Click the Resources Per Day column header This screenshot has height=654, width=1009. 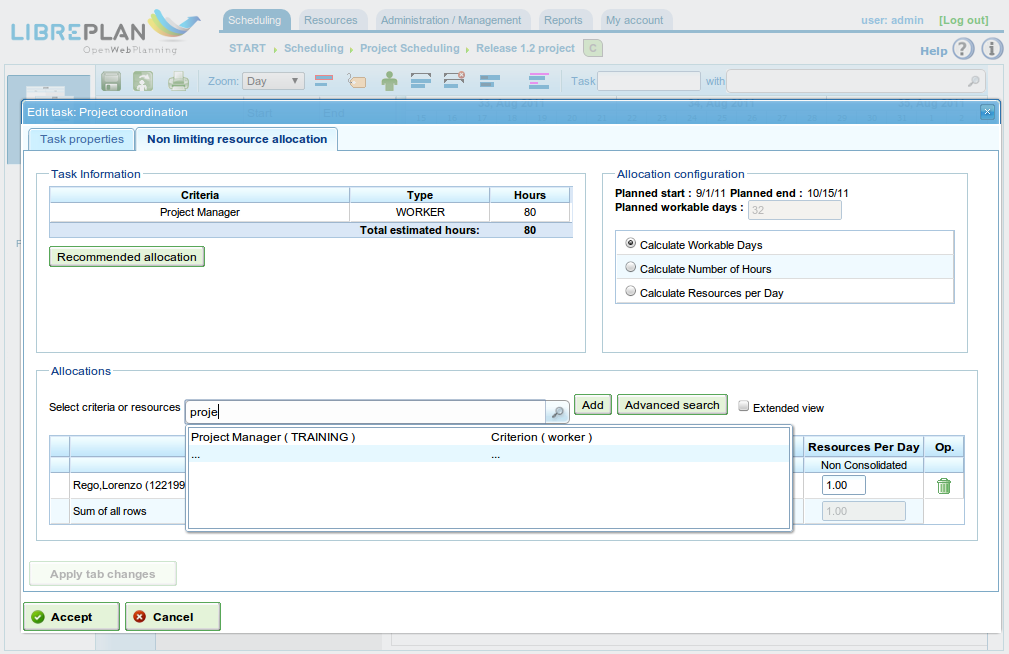click(x=864, y=447)
